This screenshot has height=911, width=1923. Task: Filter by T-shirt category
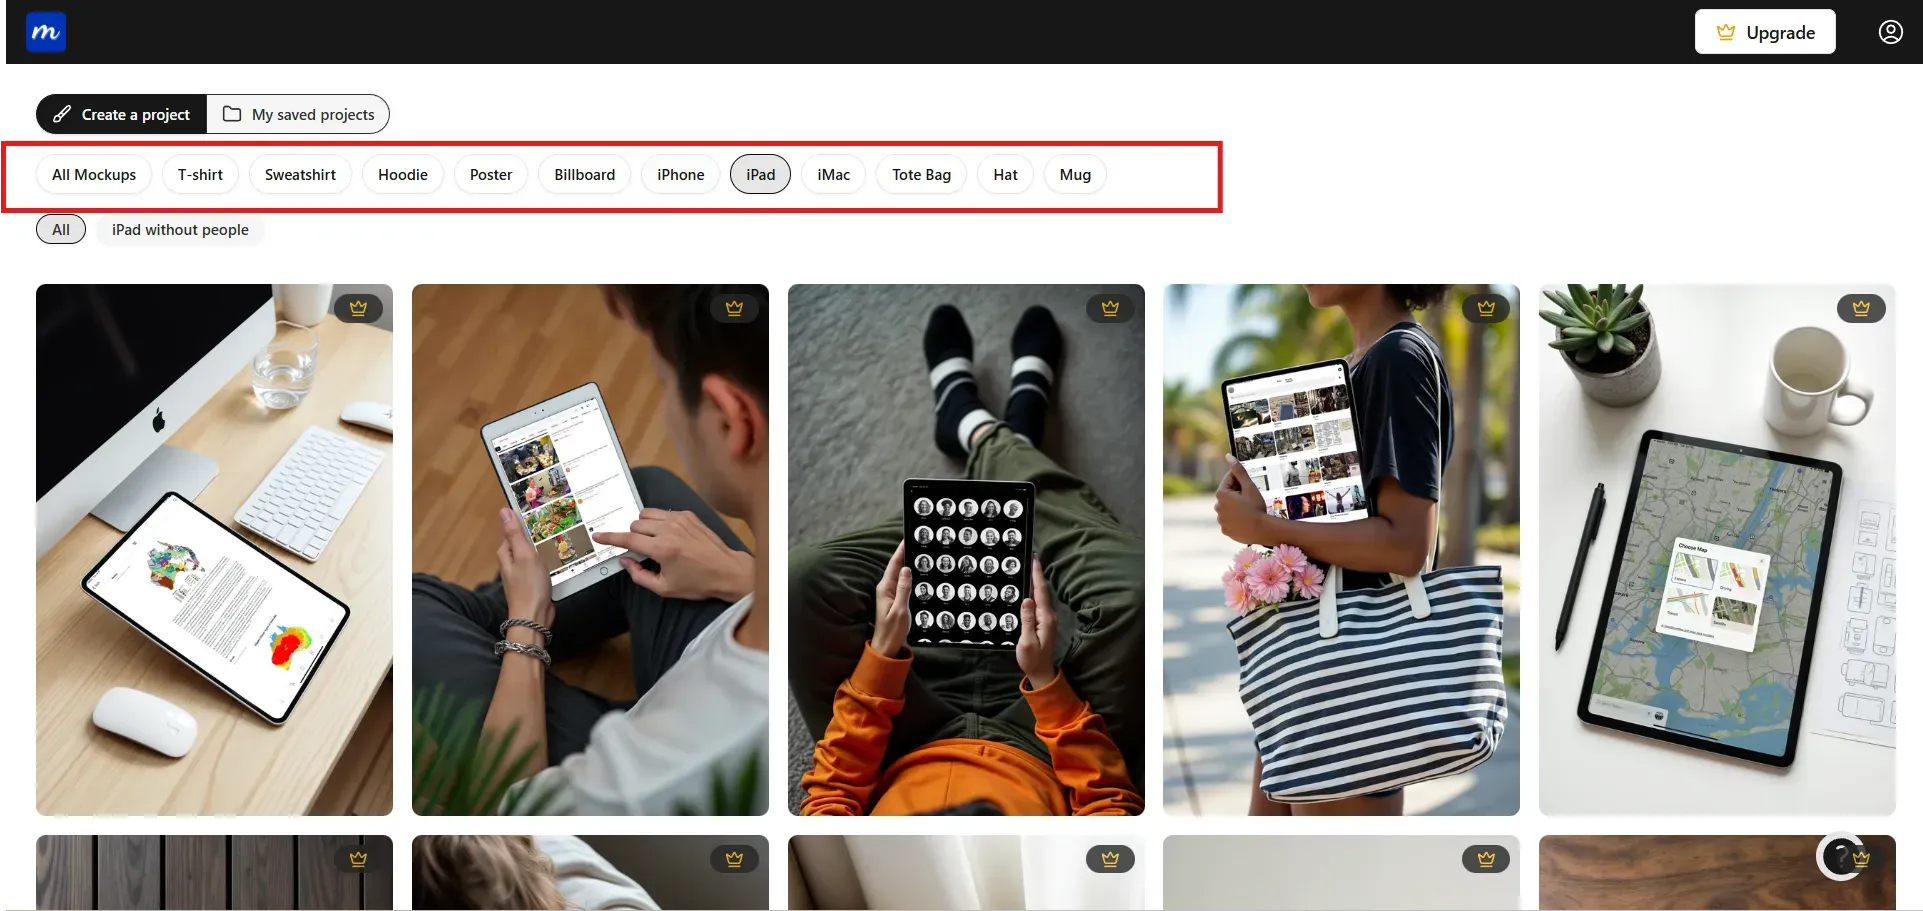point(200,174)
